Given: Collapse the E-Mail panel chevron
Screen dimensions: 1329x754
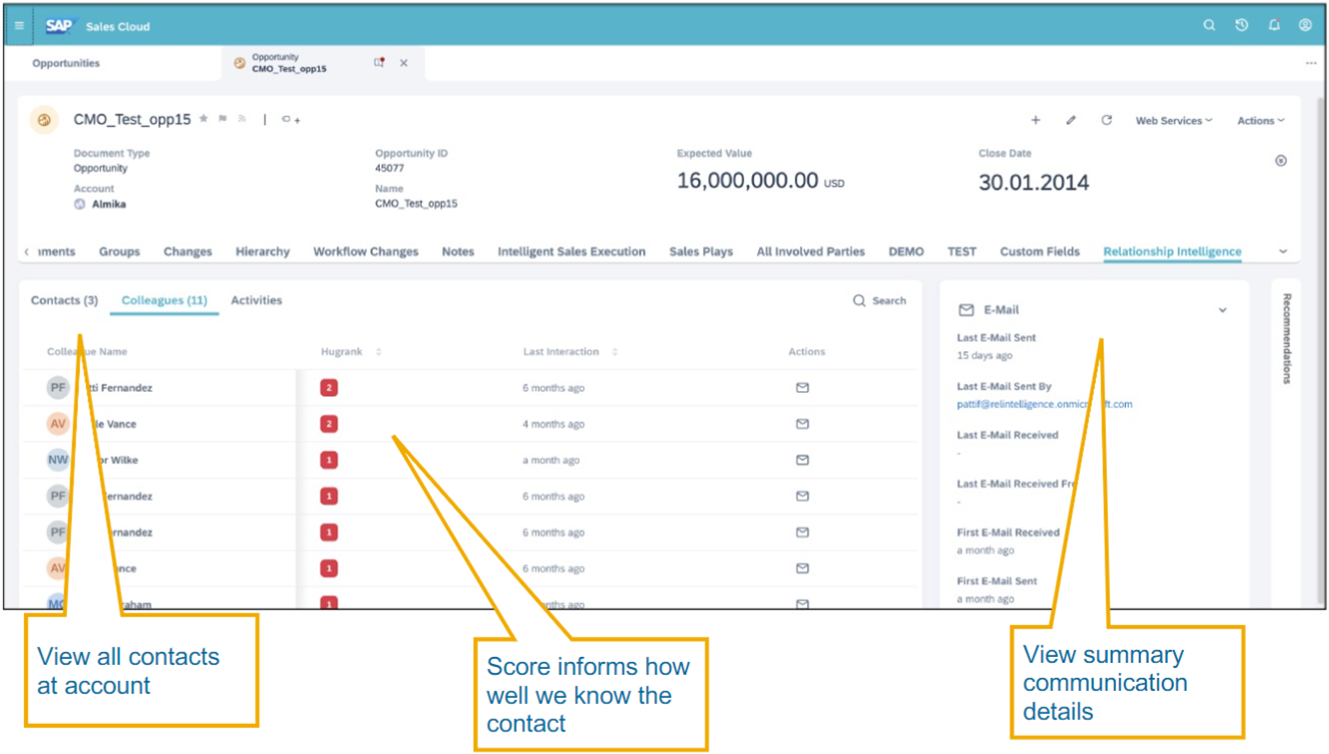Looking at the screenshot, I should pyautogui.click(x=1222, y=310).
